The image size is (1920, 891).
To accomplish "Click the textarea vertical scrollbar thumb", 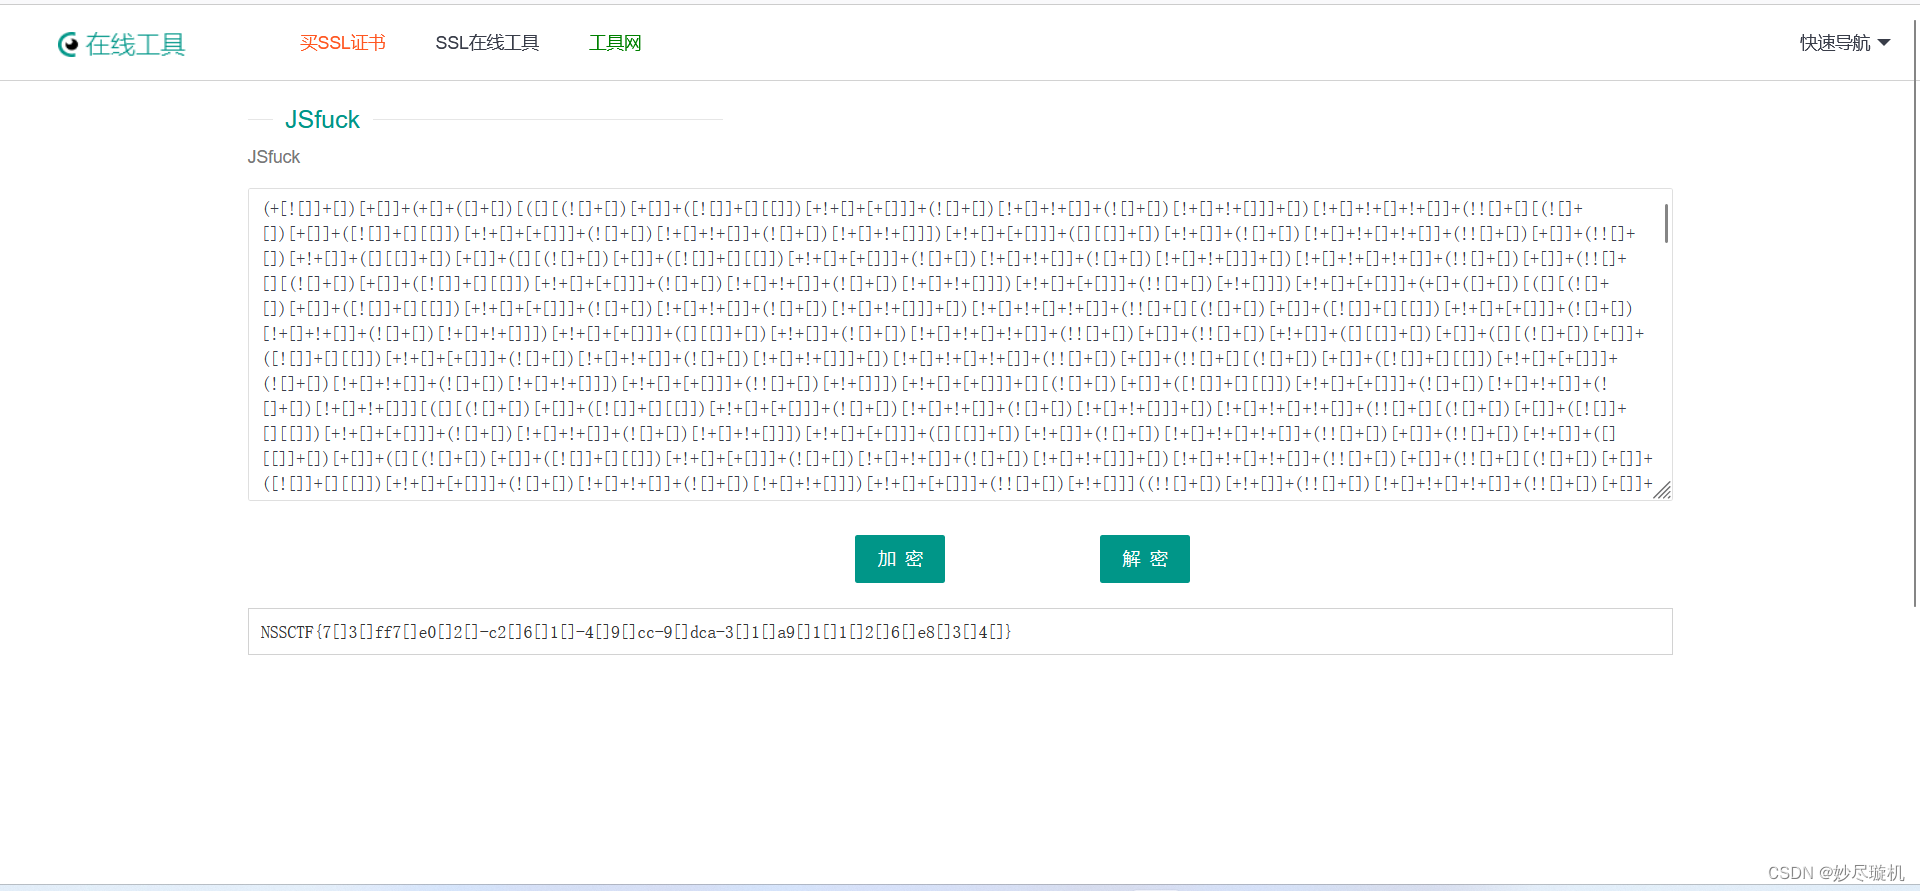I will point(1666,223).
